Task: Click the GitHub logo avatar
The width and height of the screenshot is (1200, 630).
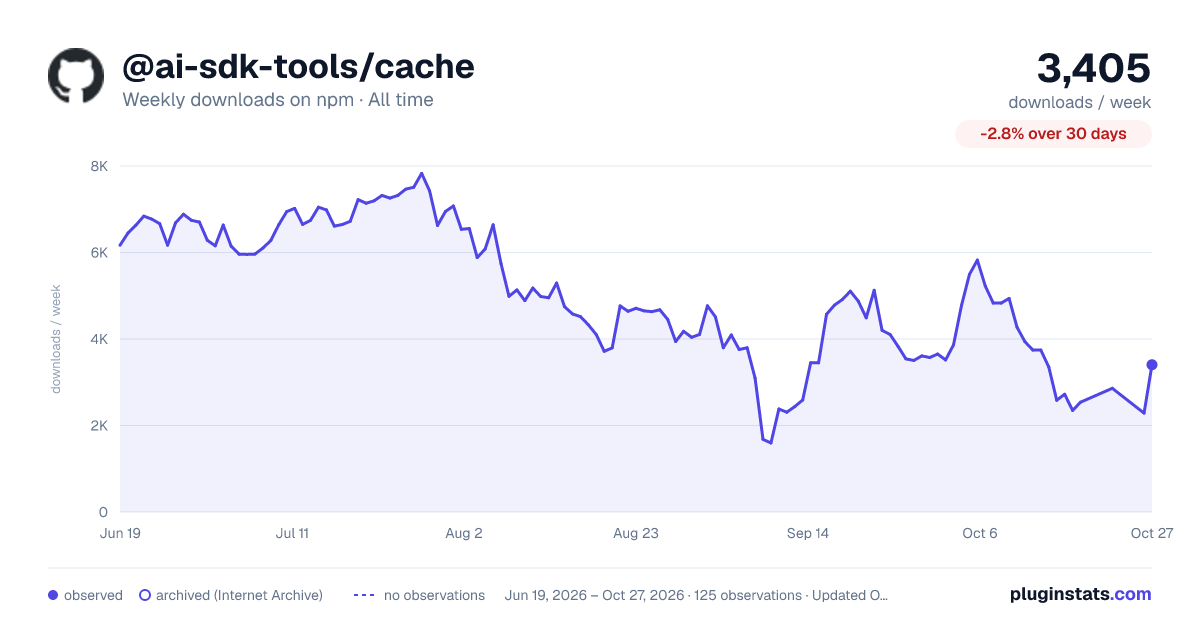Action: click(x=76, y=75)
